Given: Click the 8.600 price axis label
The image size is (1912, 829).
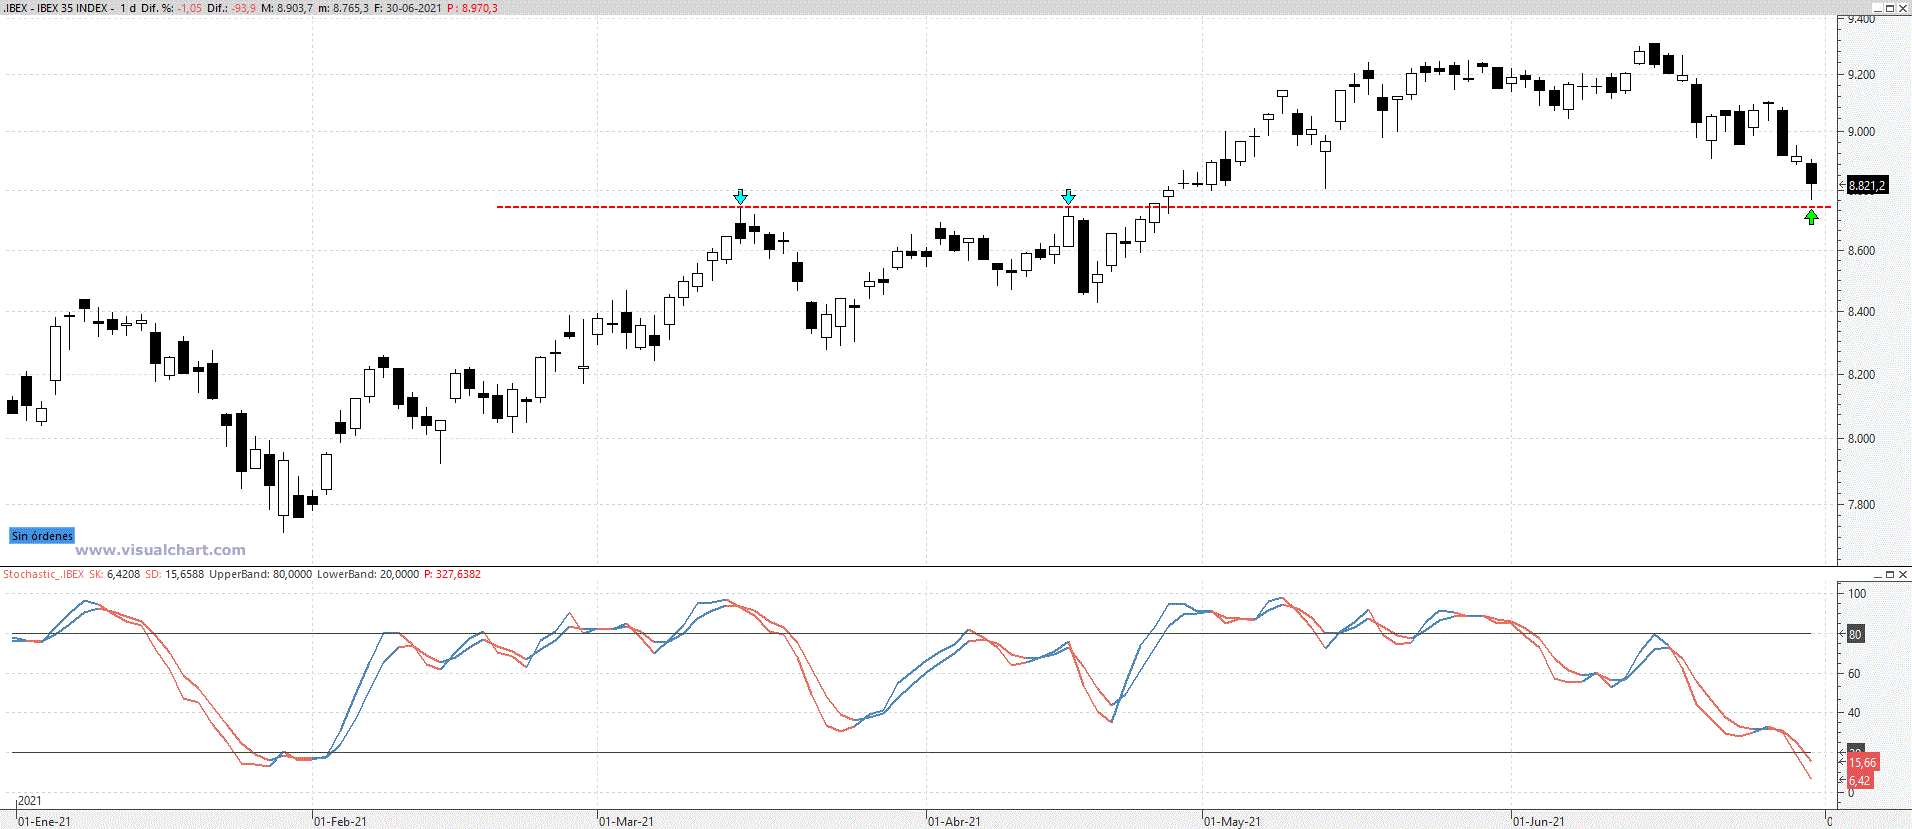Looking at the screenshot, I should click(1862, 250).
